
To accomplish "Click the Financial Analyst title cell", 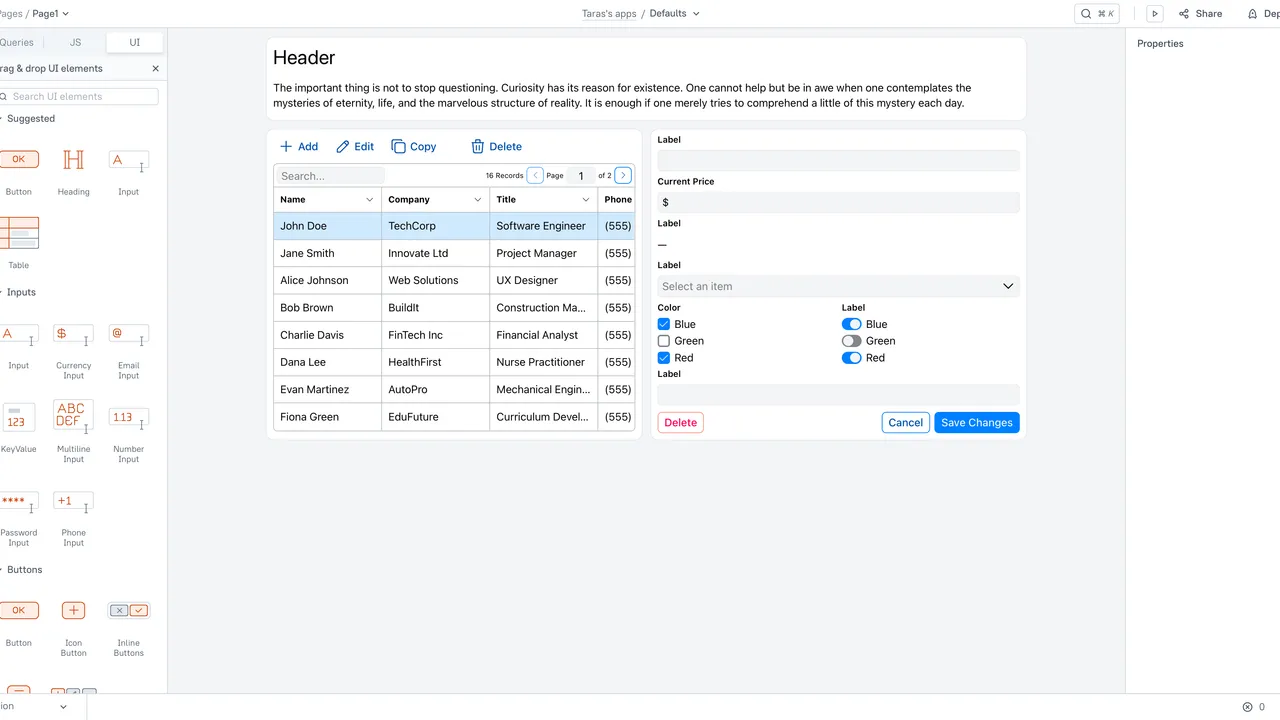I will (x=544, y=335).
